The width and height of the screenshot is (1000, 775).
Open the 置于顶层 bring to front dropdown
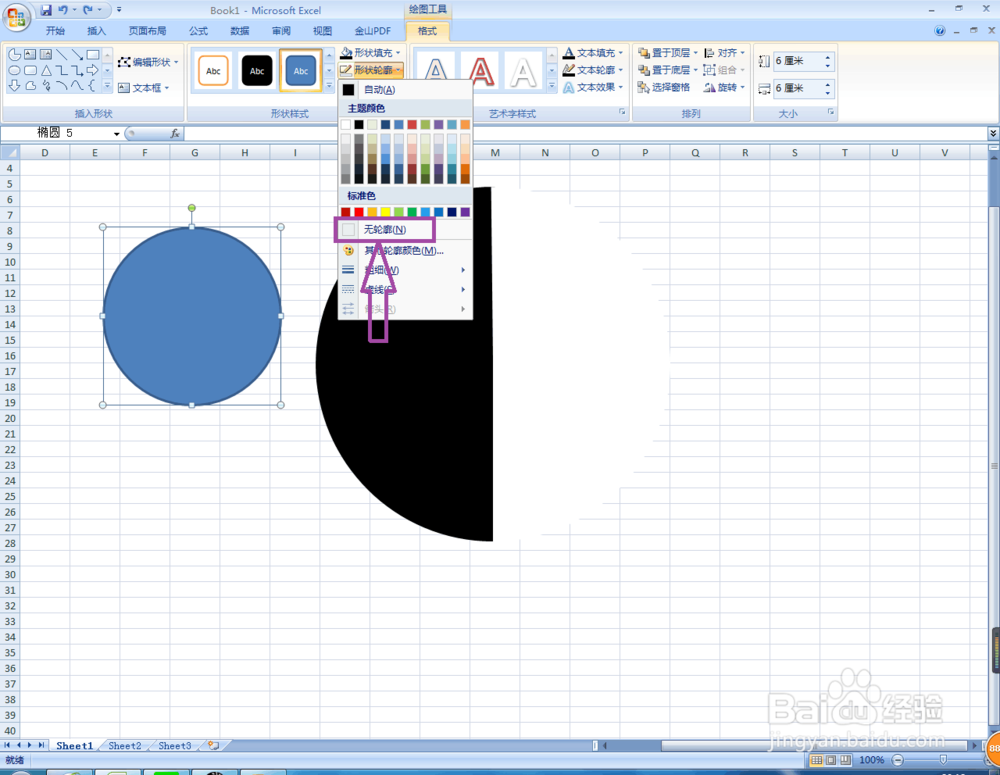668,52
